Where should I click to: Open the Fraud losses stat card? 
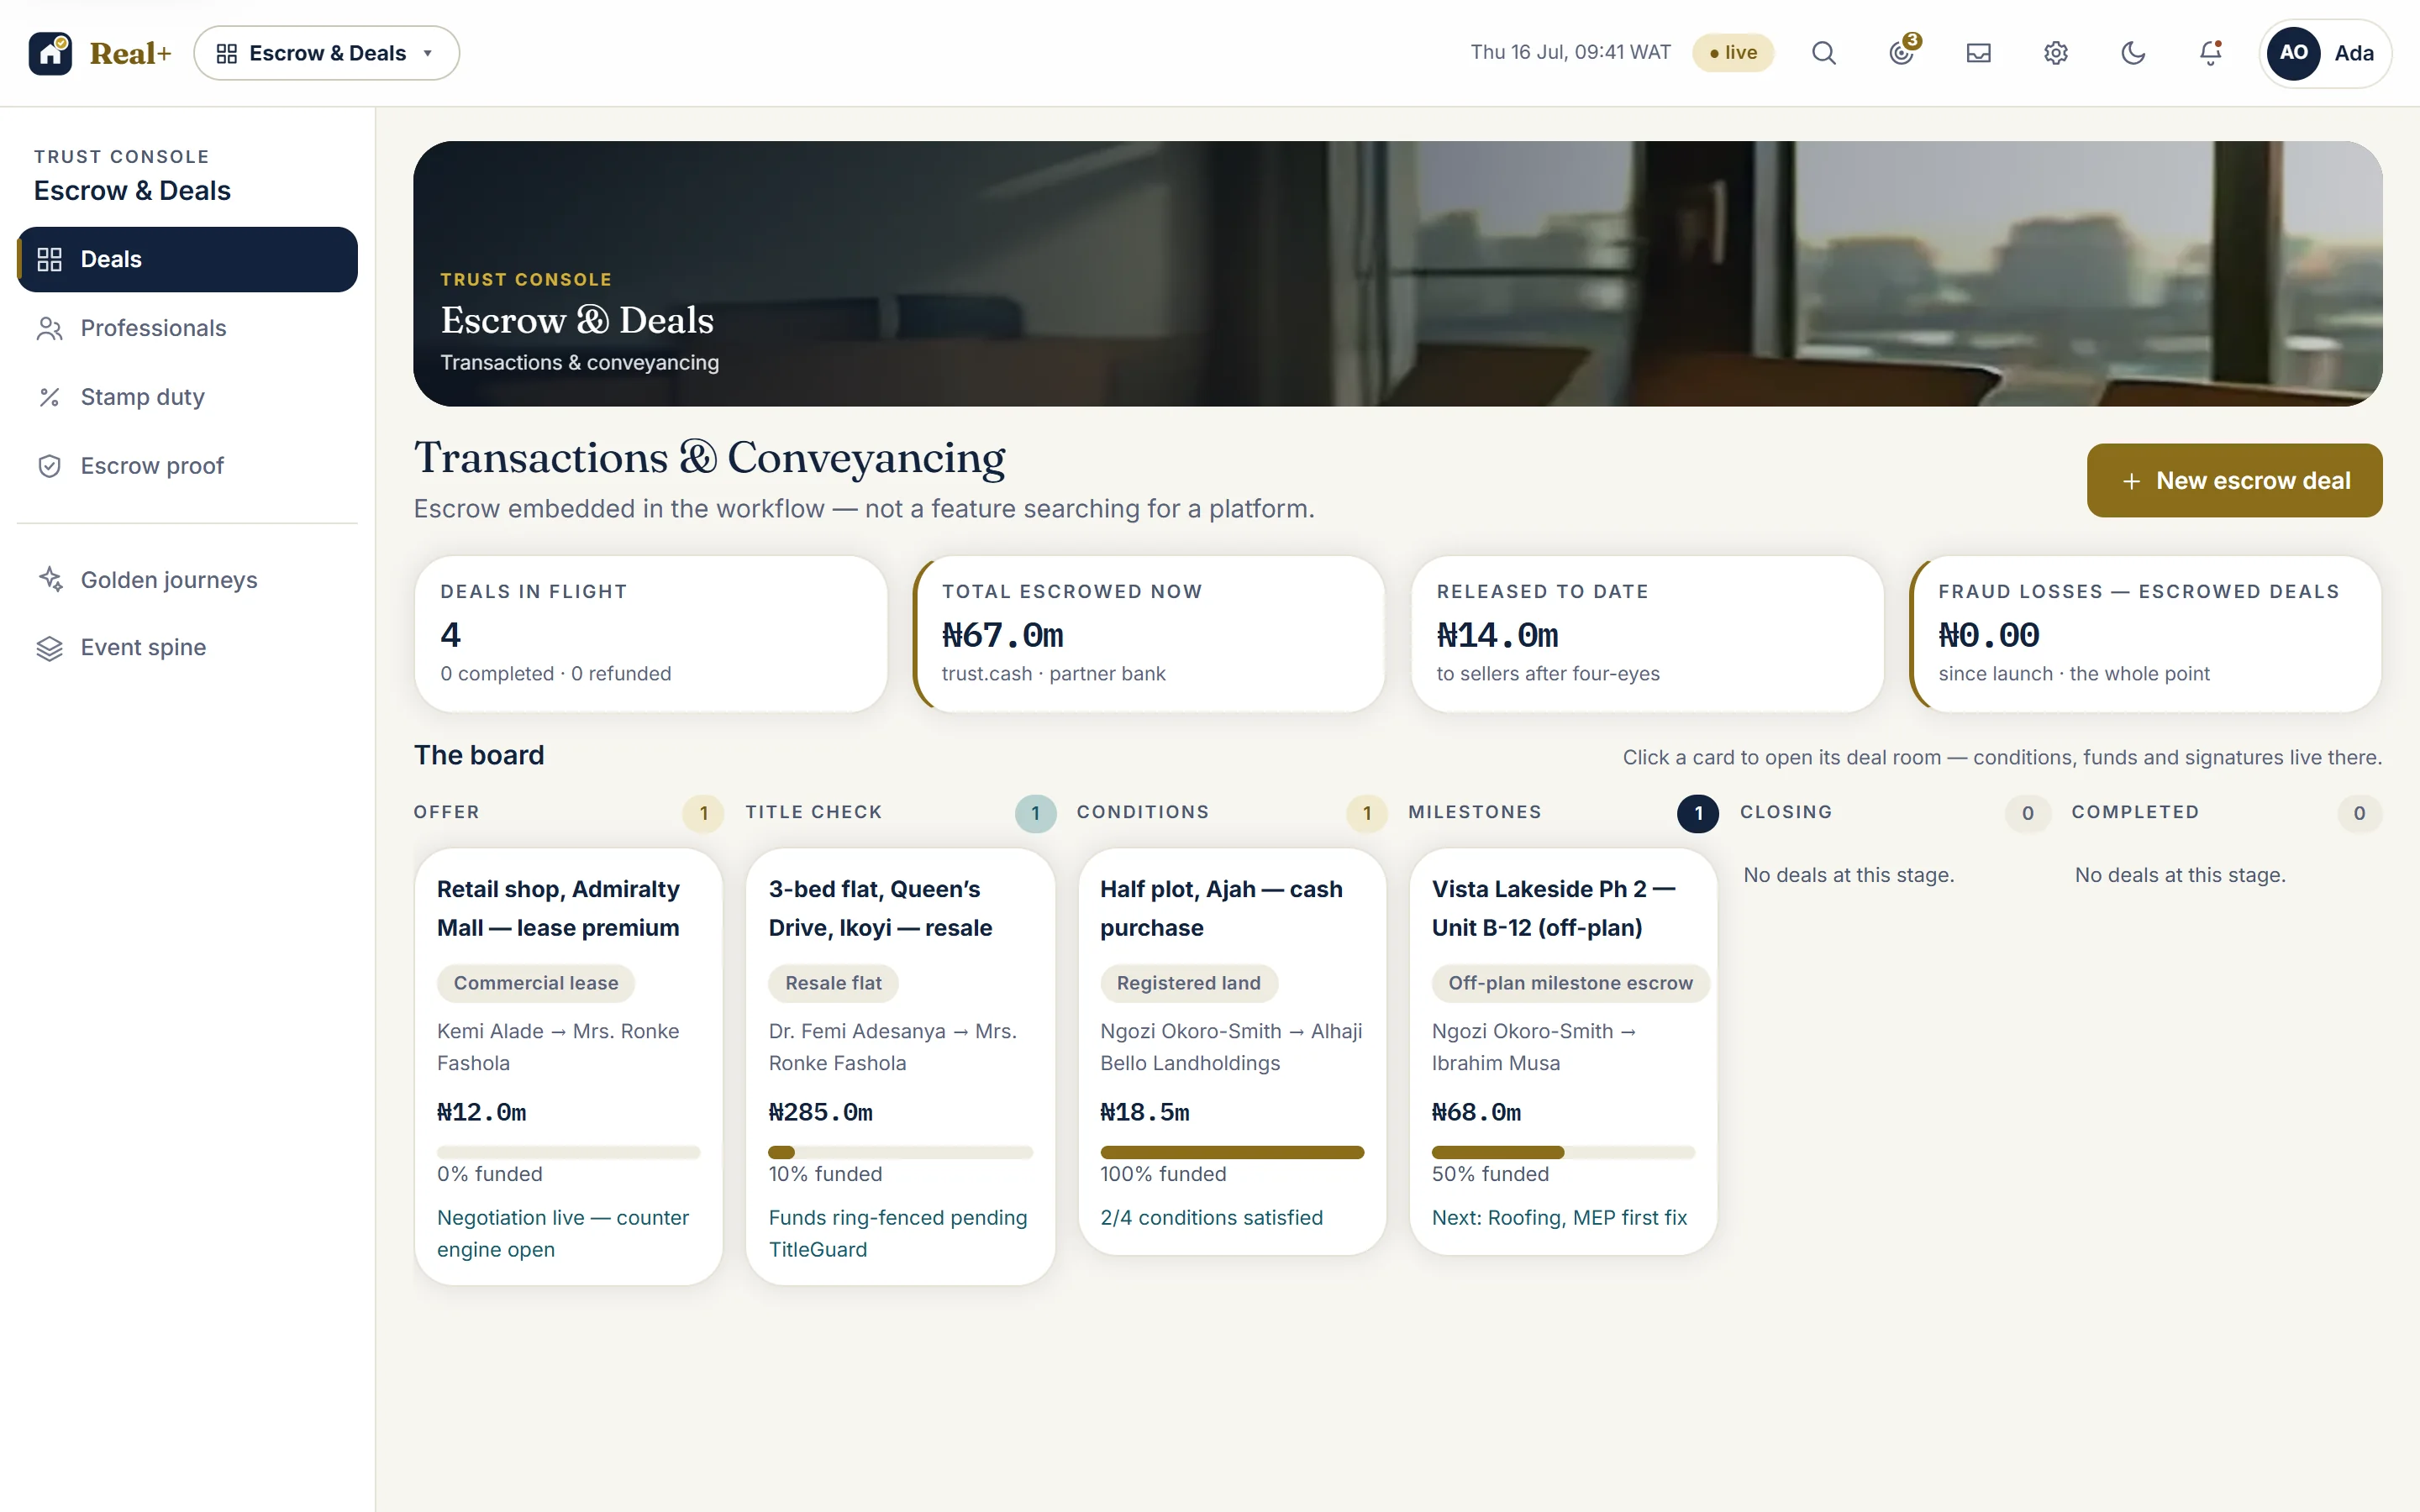click(2146, 634)
